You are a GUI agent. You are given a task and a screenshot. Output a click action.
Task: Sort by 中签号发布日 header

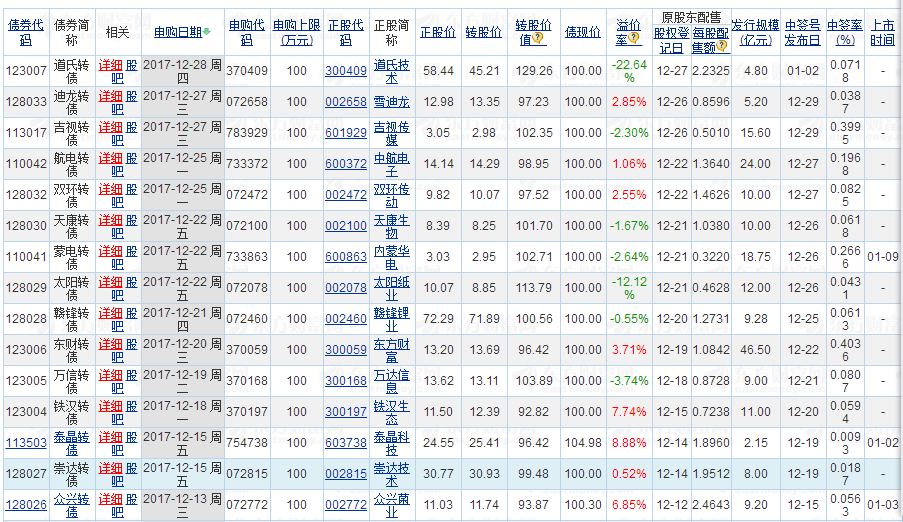pos(803,32)
